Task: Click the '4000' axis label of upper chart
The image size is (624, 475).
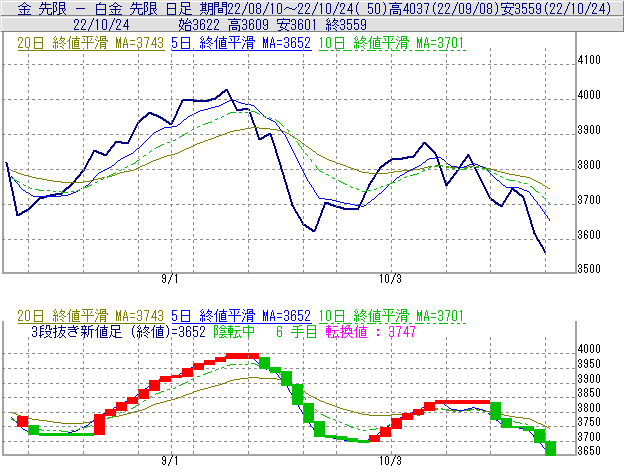Action: pyautogui.click(x=589, y=95)
